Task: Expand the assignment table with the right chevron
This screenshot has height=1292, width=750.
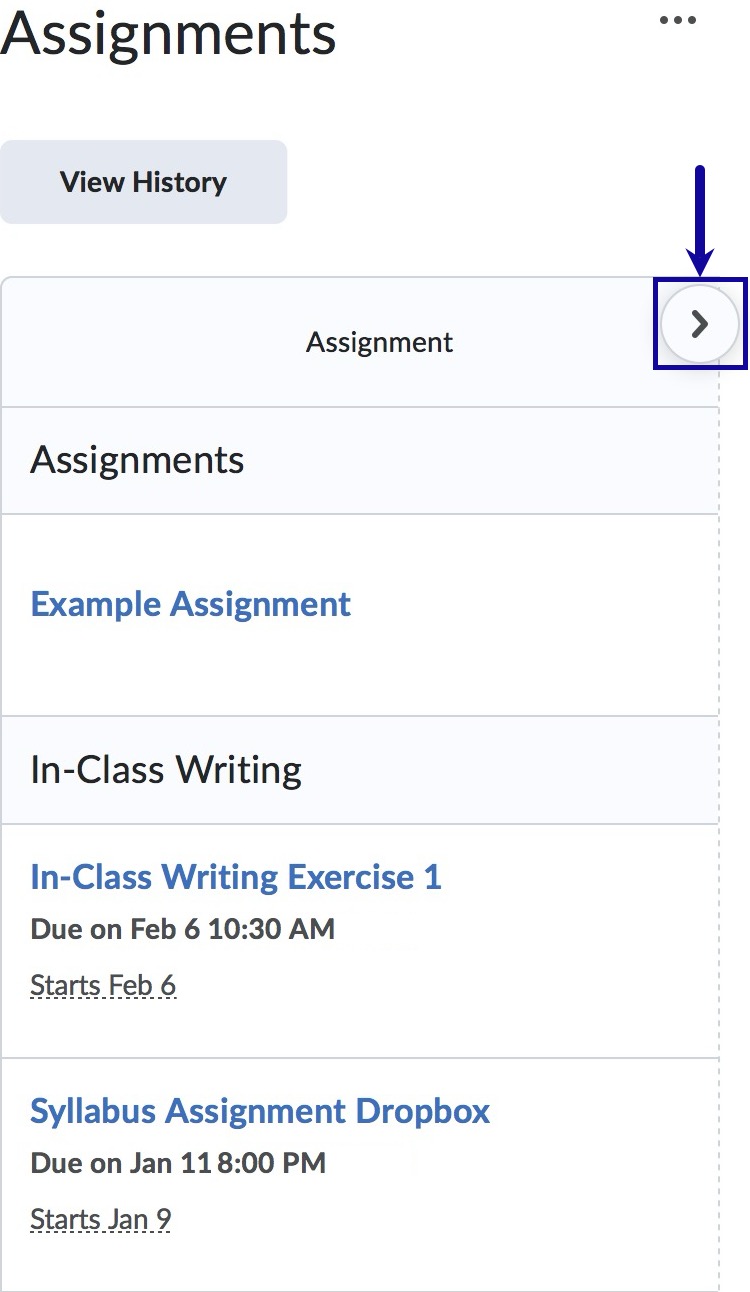Action: (x=699, y=324)
